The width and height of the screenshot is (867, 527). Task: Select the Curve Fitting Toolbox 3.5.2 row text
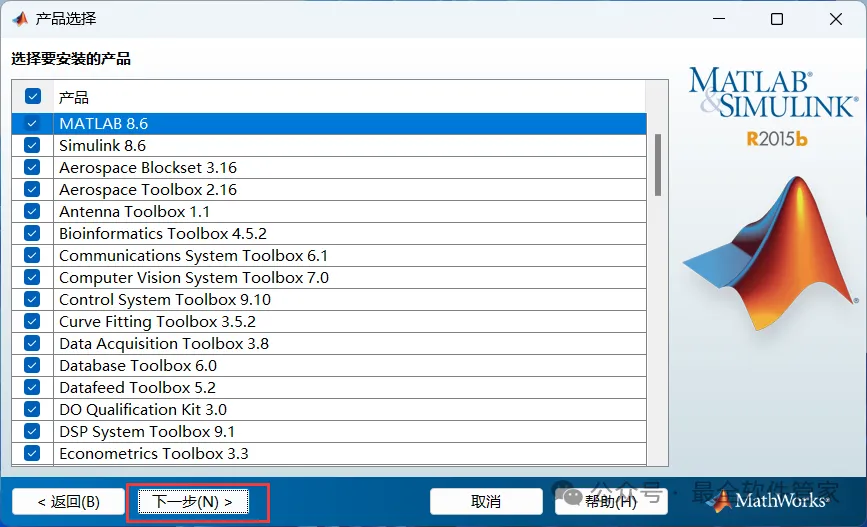(157, 321)
